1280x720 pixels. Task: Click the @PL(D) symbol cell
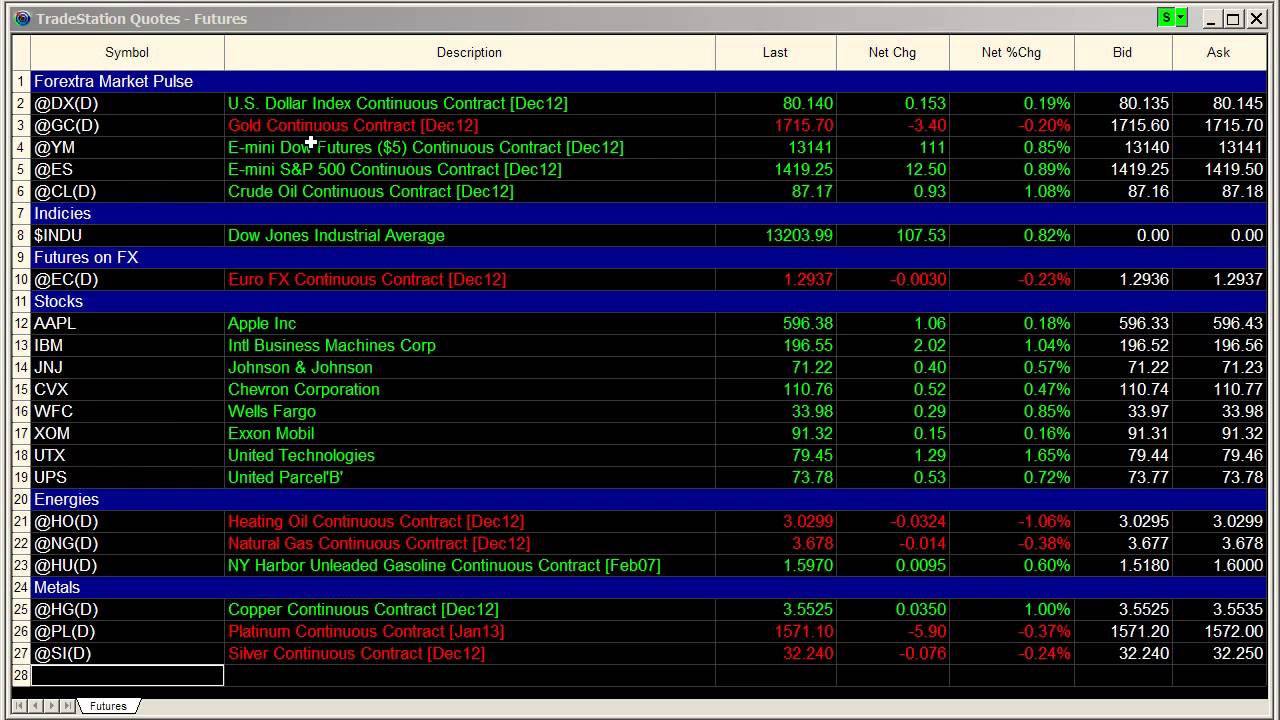coord(127,631)
